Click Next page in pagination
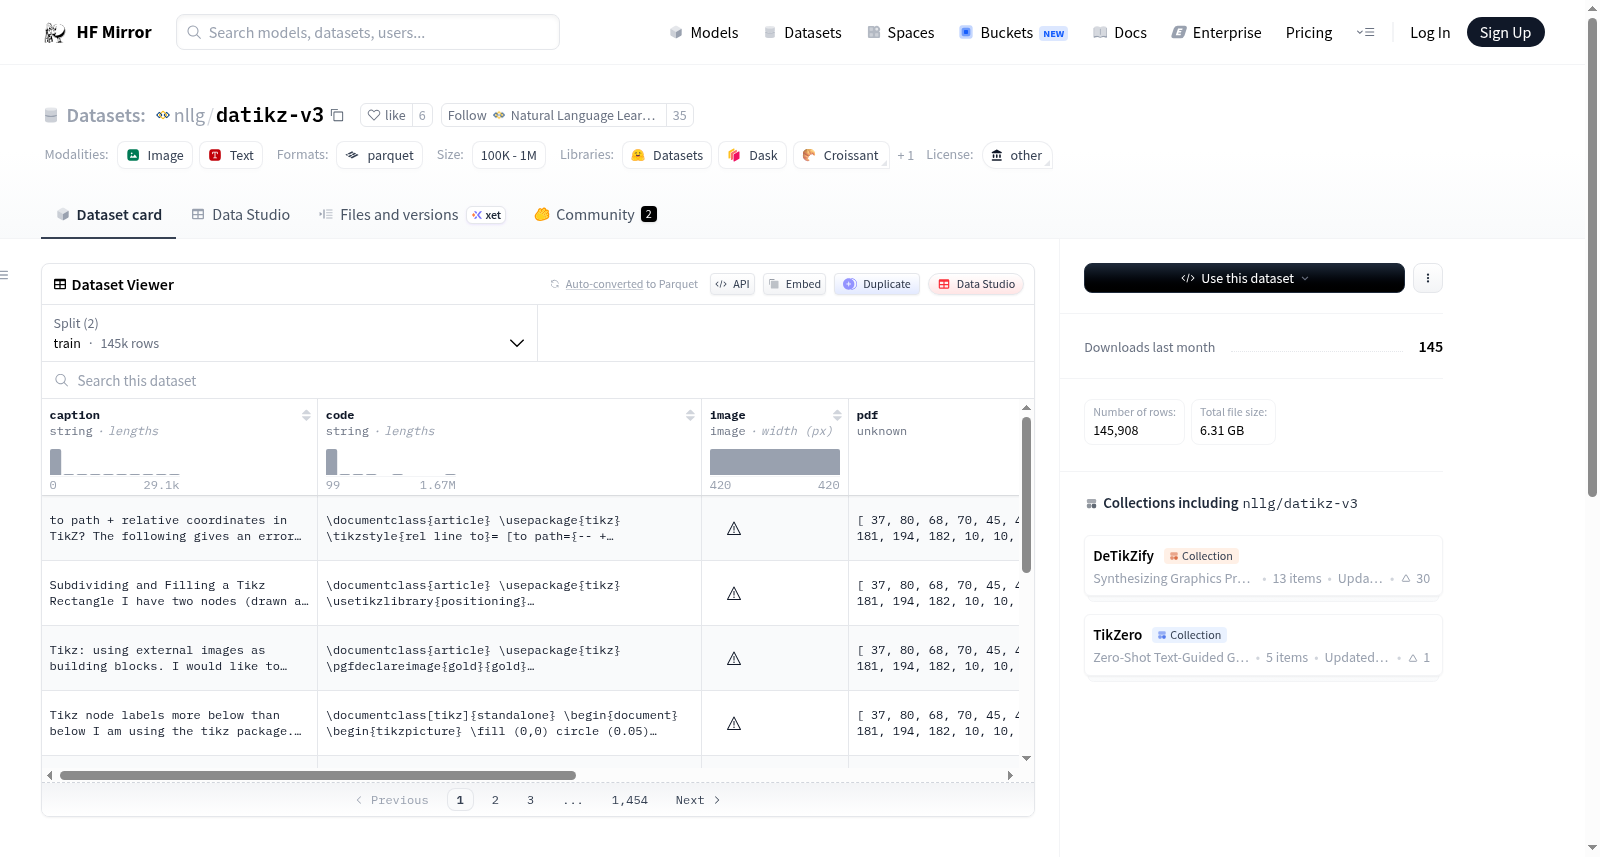The width and height of the screenshot is (1600, 857). click(697, 800)
